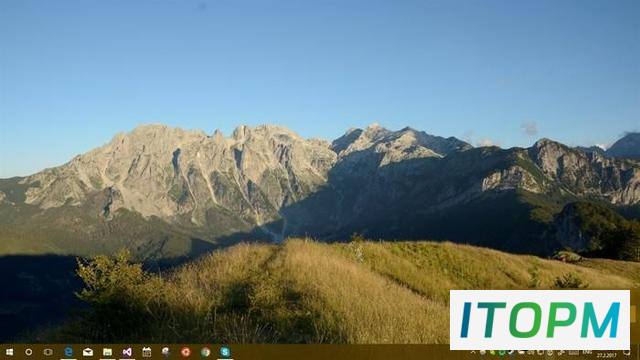Click the green shield tray icon

coord(502,352)
